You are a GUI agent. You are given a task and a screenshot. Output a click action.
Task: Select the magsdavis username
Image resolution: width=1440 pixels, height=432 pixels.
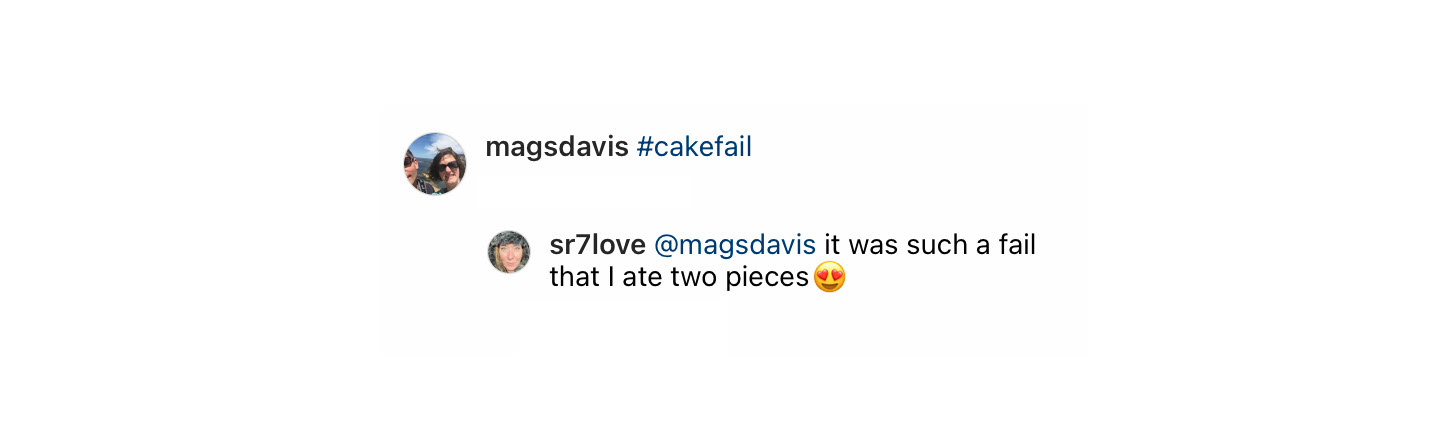tap(557, 147)
